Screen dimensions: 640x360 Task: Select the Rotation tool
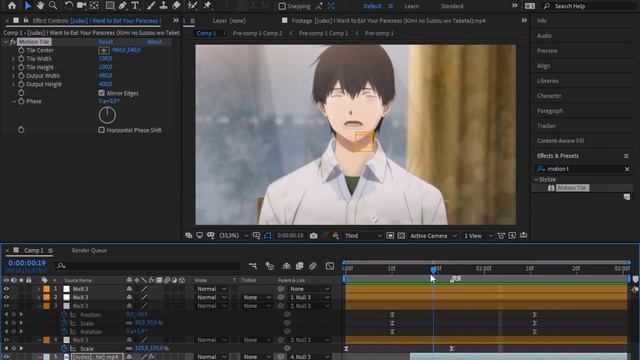pos(69,6)
